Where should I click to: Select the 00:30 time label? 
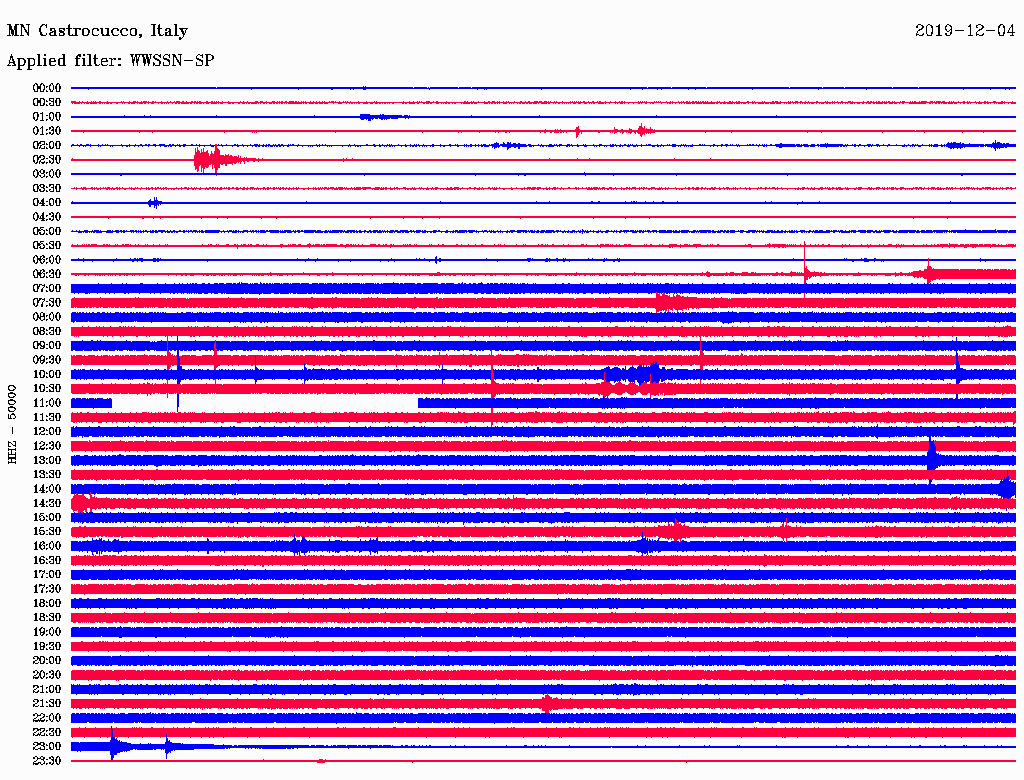(x=47, y=102)
